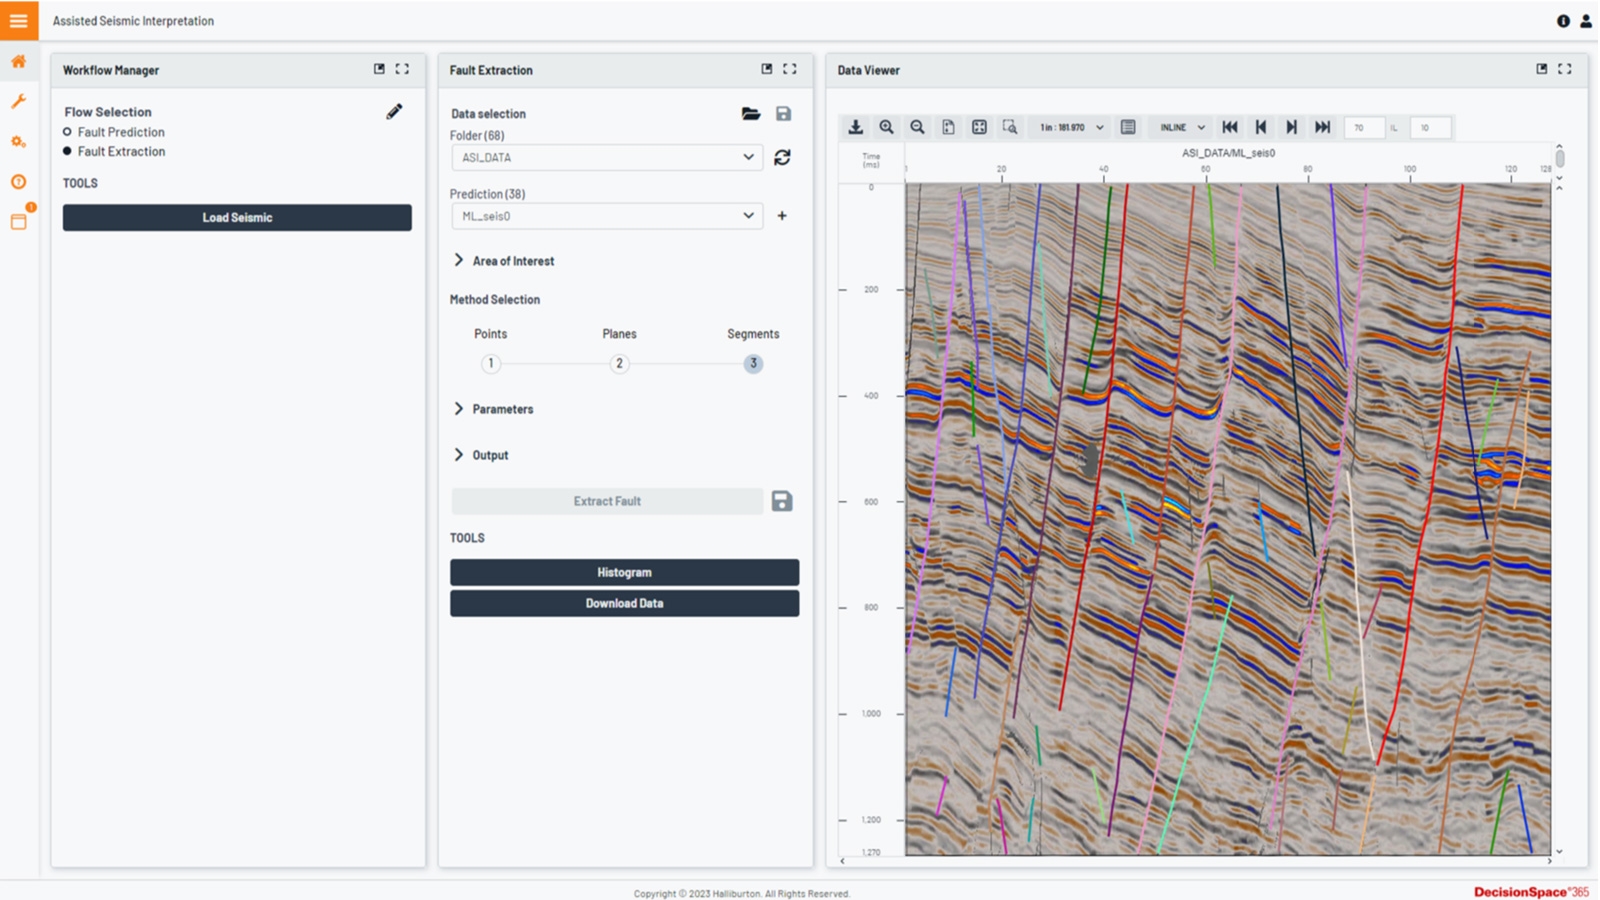Image resolution: width=1600 pixels, height=900 pixels.
Task: Pop out the Fault Extraction panel
Action: click(767, 69)
